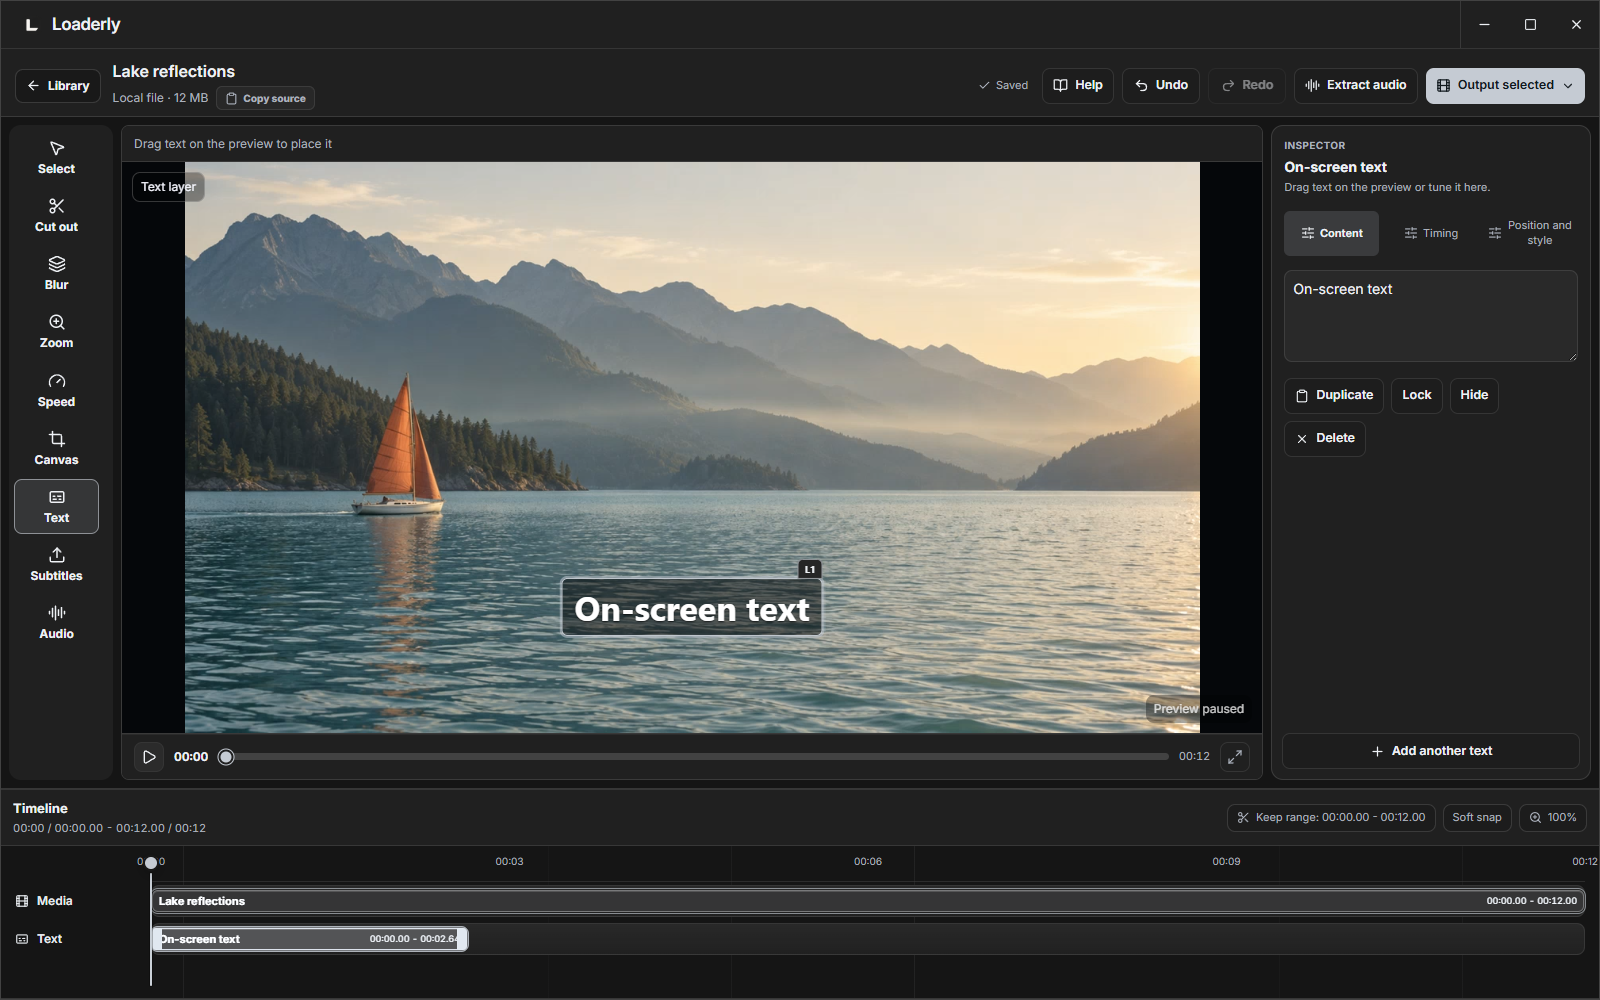Play the preview video

pyautogui.click(x=149, y=757)
